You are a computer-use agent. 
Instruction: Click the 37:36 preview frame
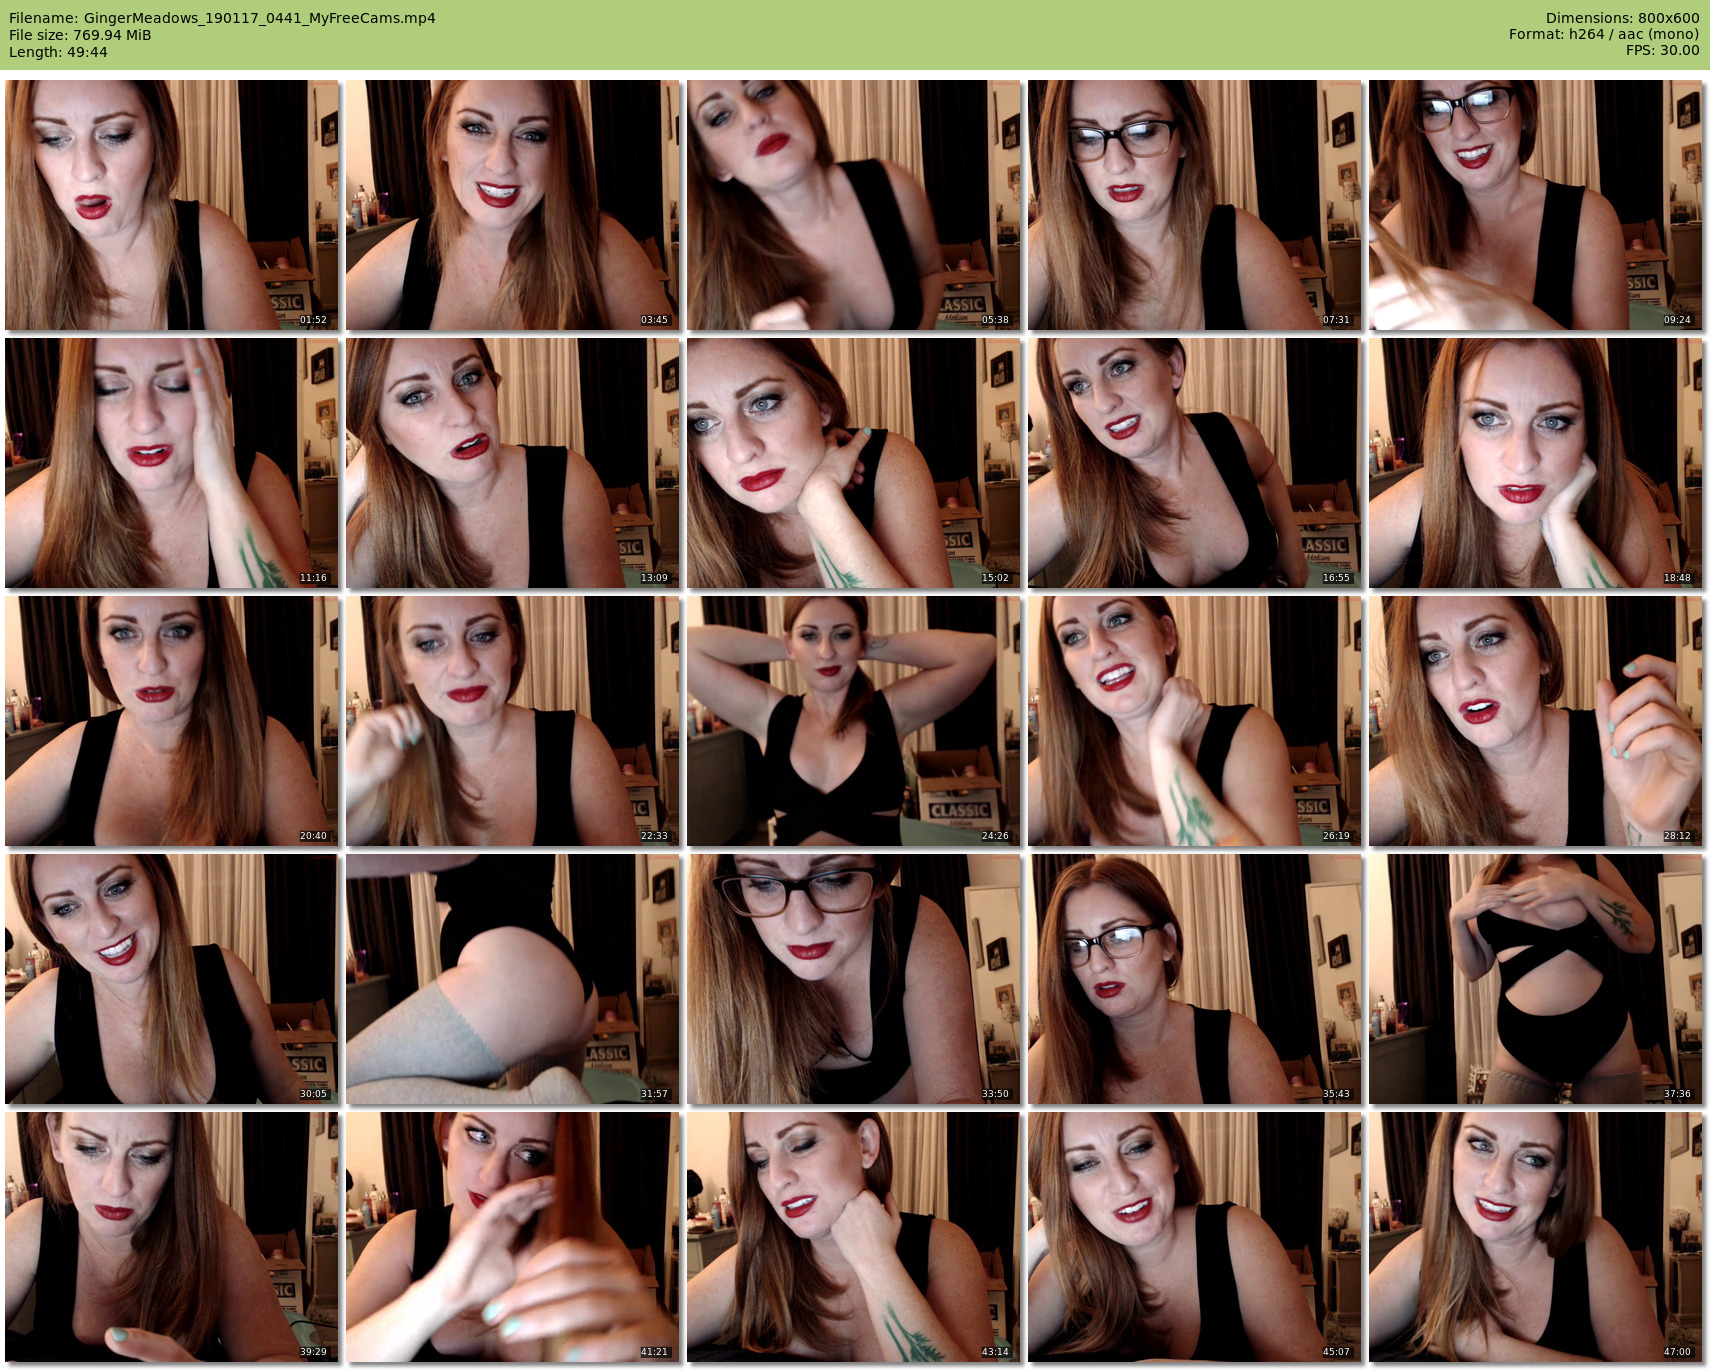[x=1536, y=979]
